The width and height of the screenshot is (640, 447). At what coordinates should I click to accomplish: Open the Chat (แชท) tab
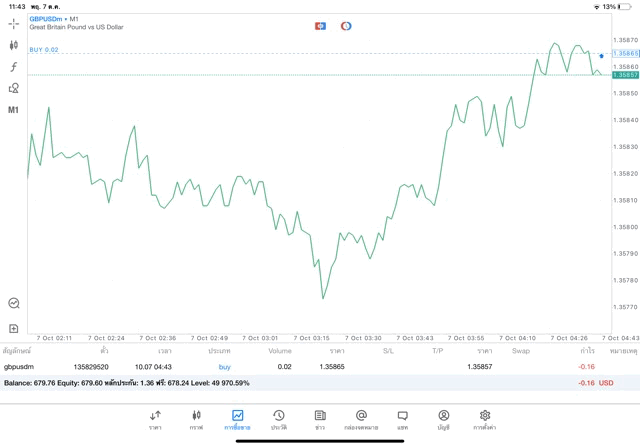tap(402, 418)
